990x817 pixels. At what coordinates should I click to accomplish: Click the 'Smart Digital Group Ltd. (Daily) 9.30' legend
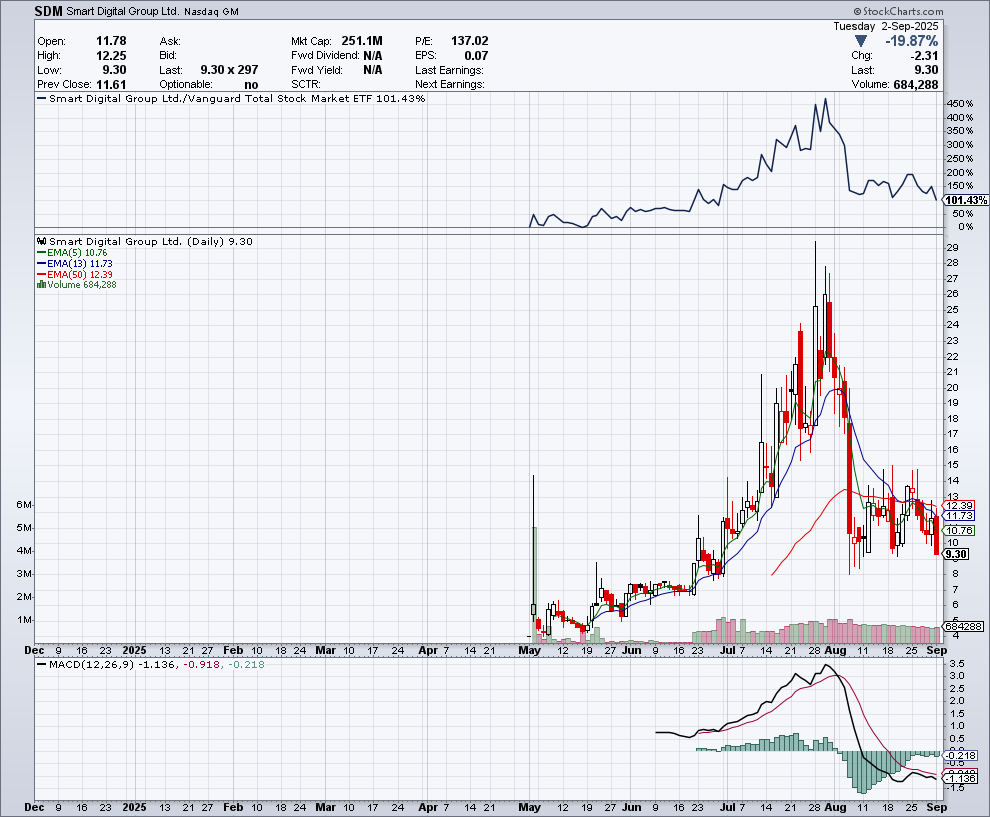[151, 241]
